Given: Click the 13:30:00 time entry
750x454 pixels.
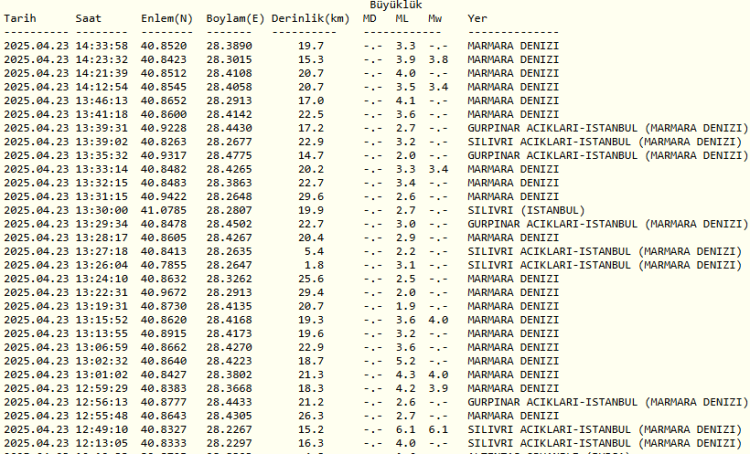Looking at the screenshot, I should click(101, 210).
